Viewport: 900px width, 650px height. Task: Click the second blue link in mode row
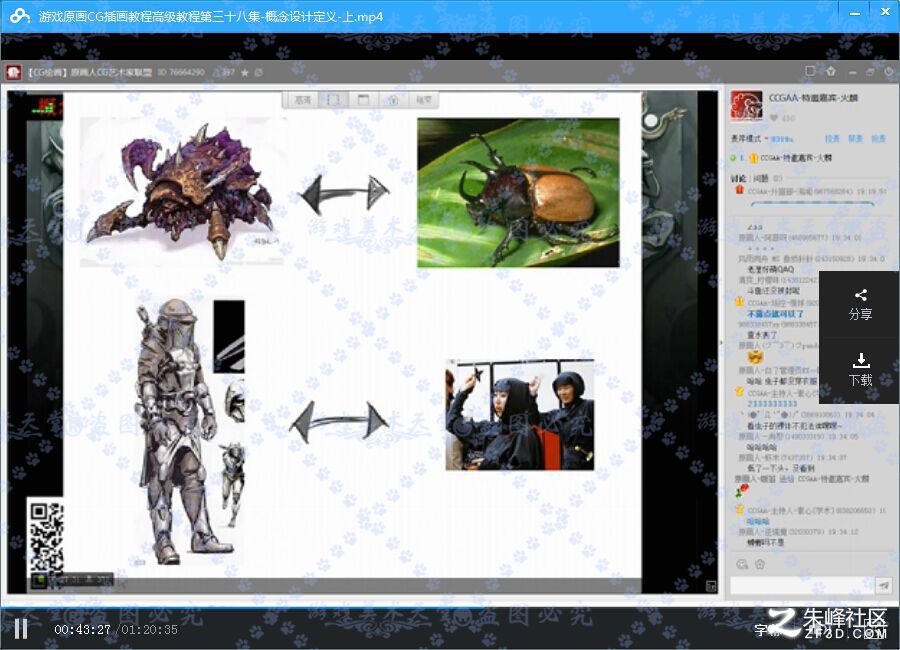pyautogui.click(x=855, y=139)
